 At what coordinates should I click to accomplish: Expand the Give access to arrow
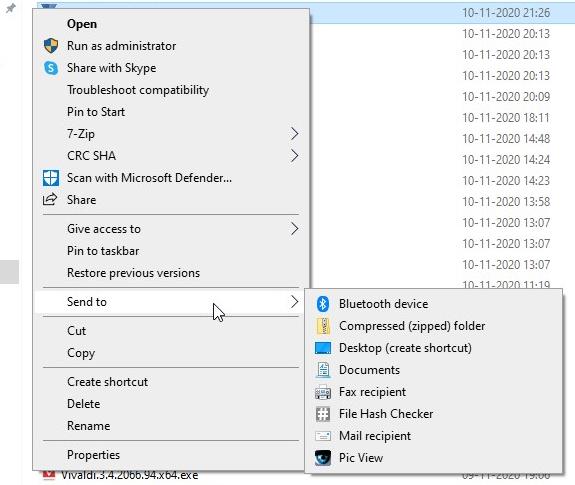pyautogui.click(x=294, y=229)
